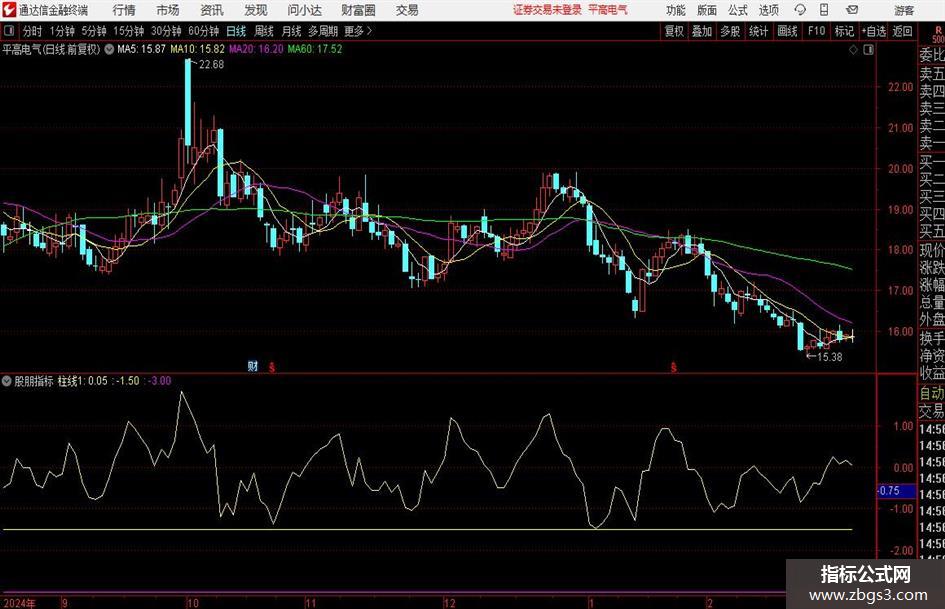
Task: Switch to 30分钟 period
Action: [x=166, y=31]
